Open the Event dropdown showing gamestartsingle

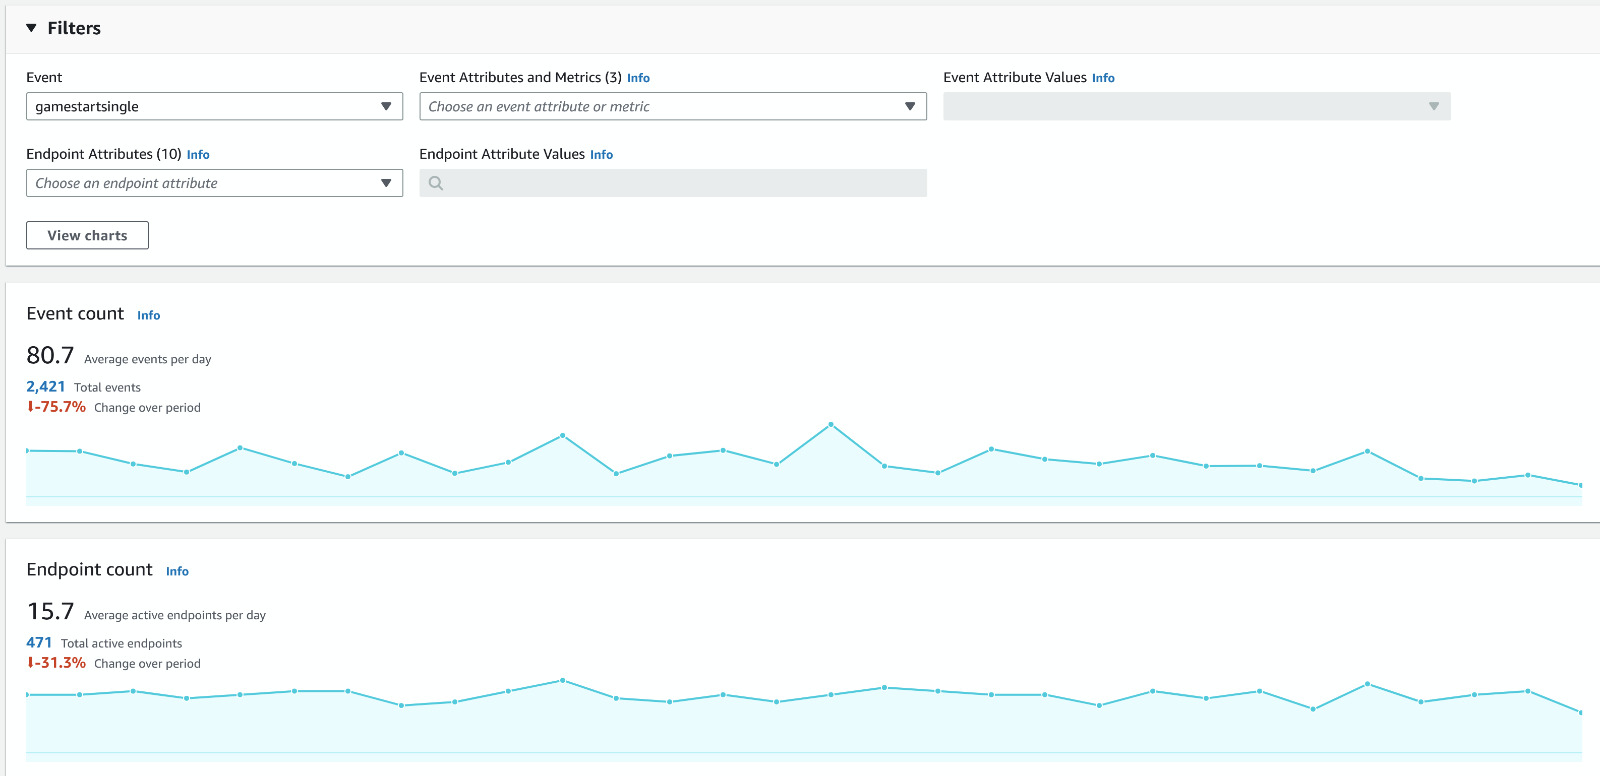click(214, 106)
